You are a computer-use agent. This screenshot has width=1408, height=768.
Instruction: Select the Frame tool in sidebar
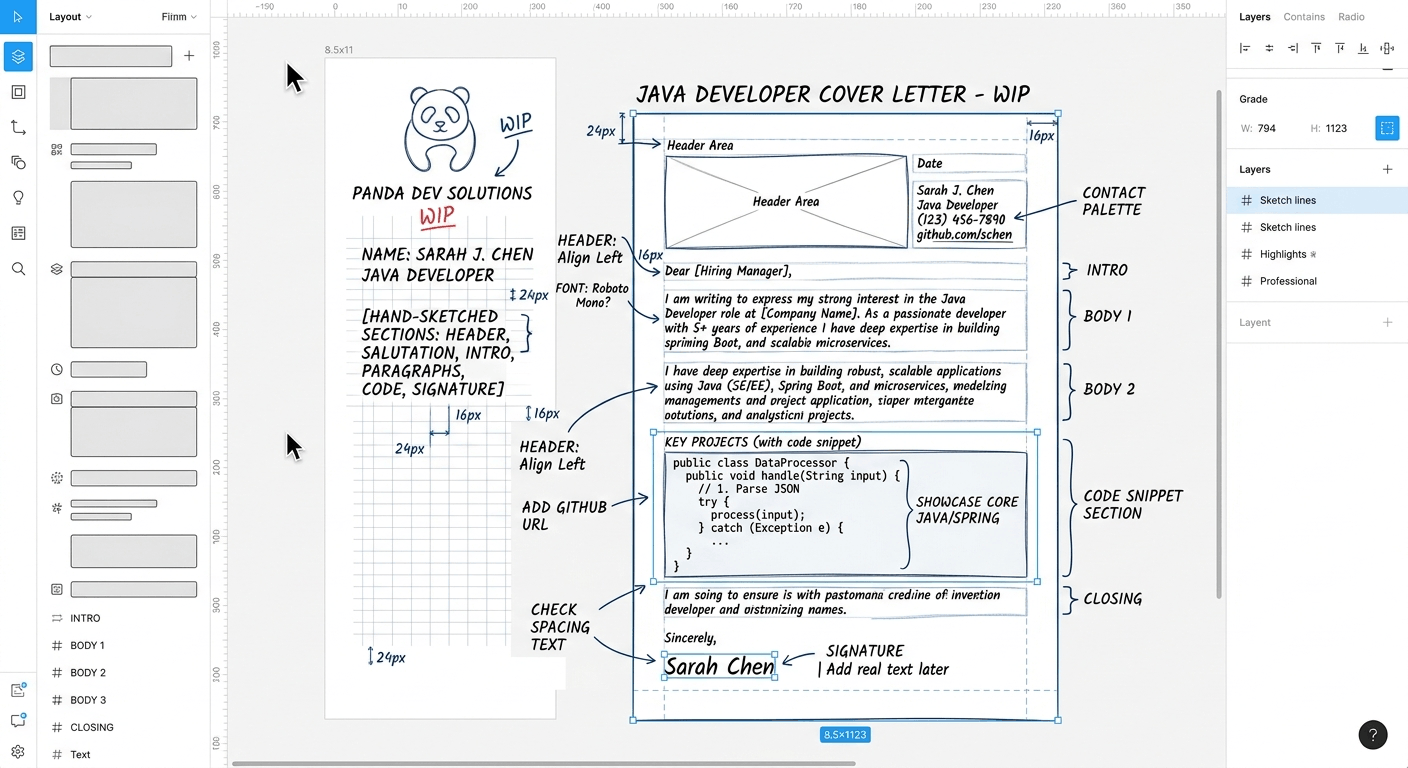[x=18, y=92]
